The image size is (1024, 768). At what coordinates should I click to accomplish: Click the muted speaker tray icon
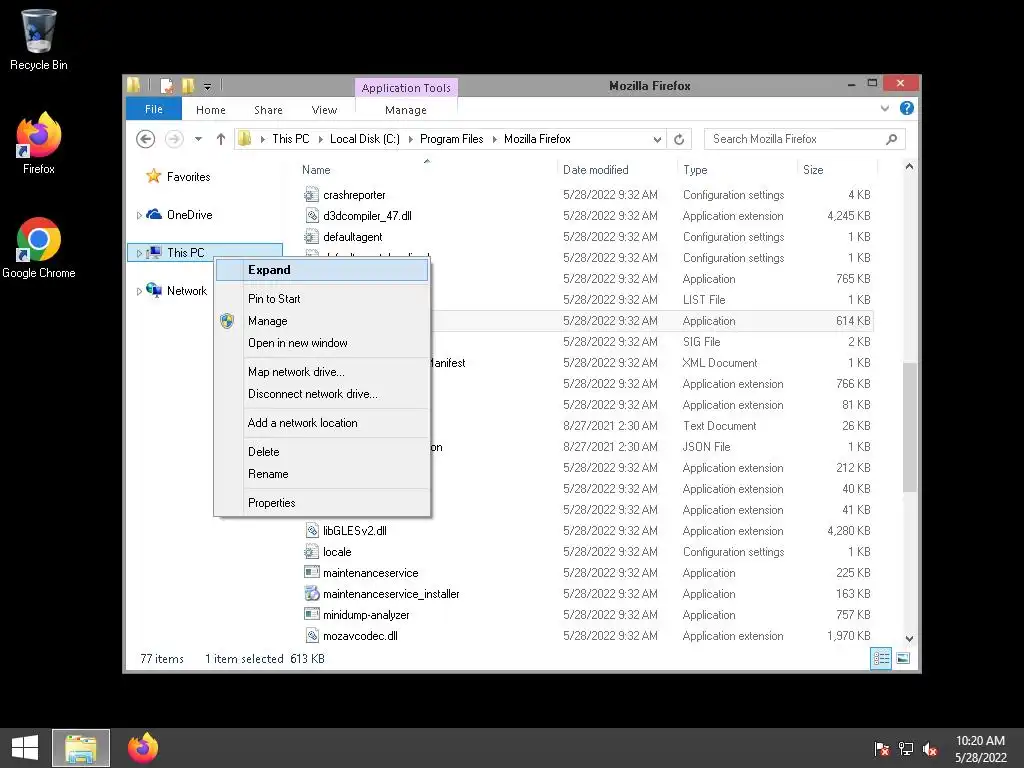pyautogui.click(x=930, y=749)
